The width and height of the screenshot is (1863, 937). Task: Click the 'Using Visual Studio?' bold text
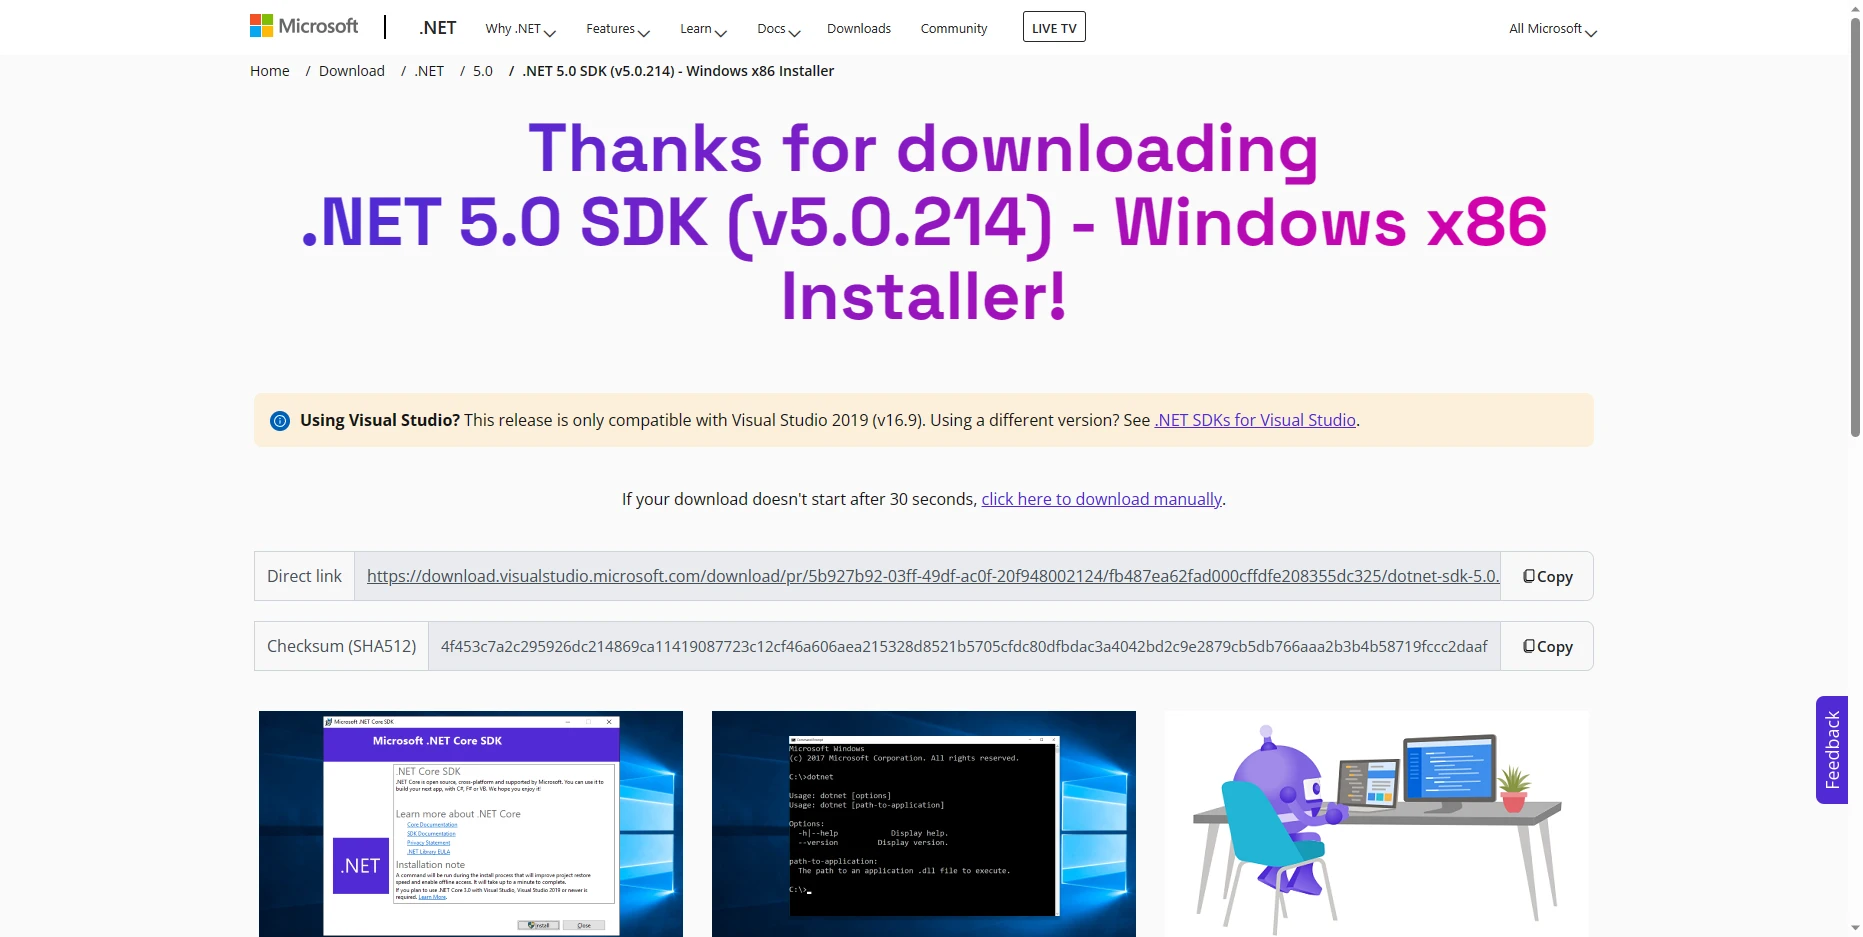pos(380,420)
